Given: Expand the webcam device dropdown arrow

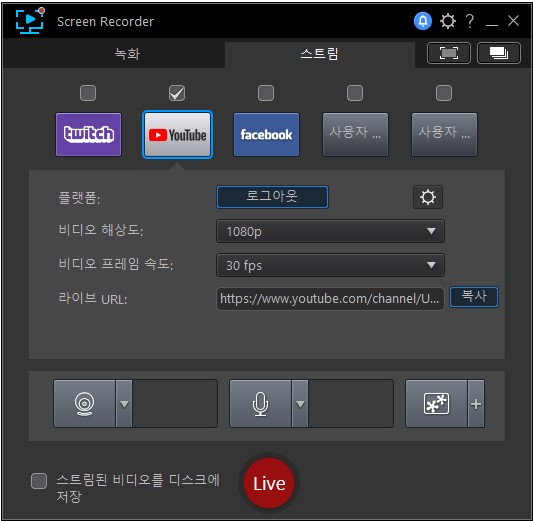Looking at the screenshot, I should pyautogui.click(x=124, y=403).
